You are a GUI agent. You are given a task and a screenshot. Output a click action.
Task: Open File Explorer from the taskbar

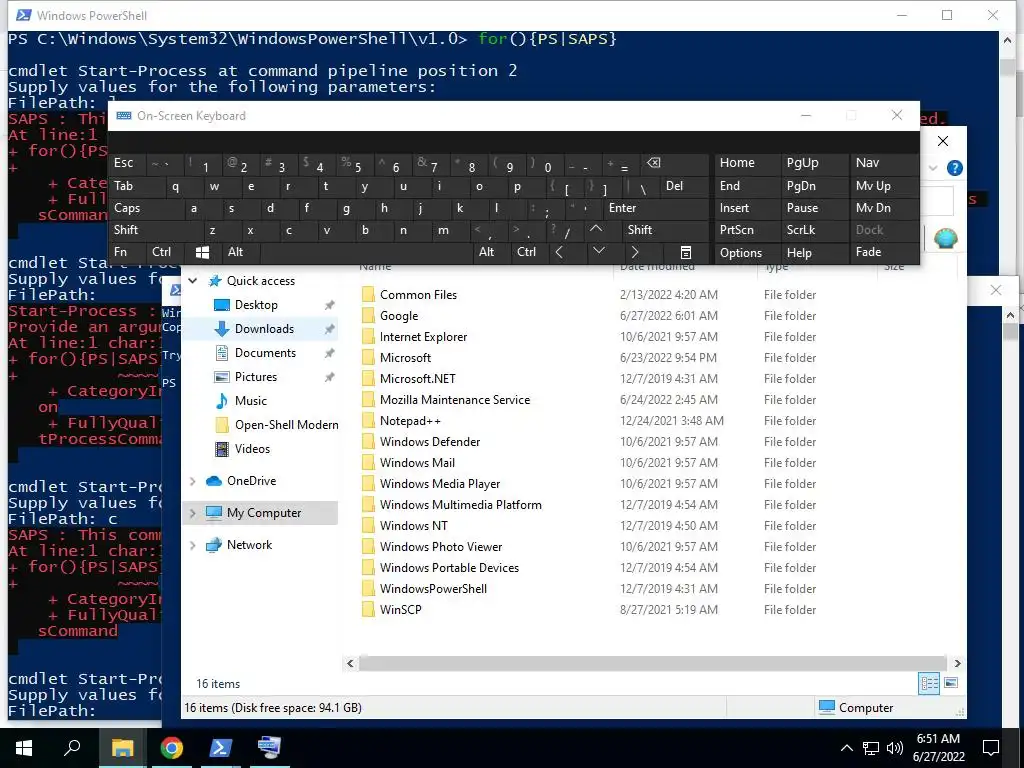point(122,748)
